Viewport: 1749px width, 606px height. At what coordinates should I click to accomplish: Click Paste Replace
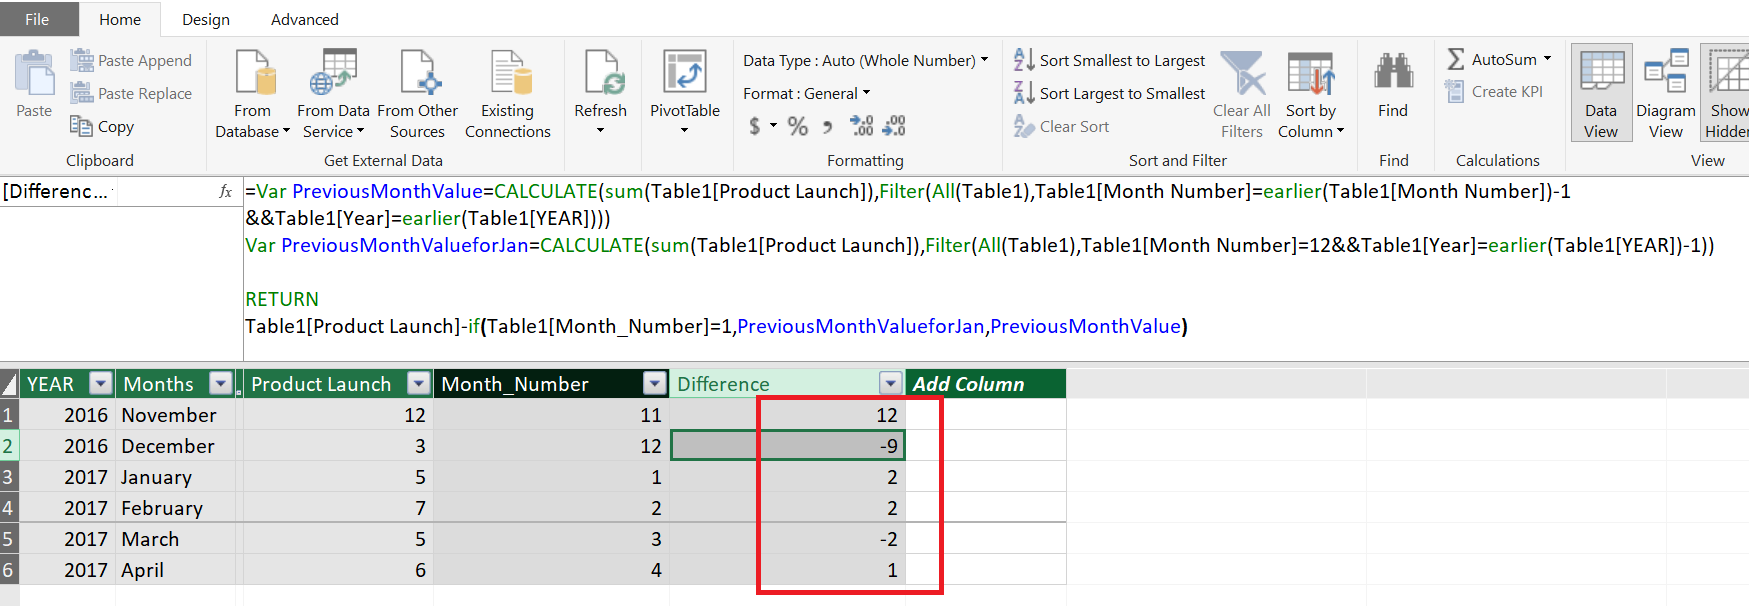[131, 93]
